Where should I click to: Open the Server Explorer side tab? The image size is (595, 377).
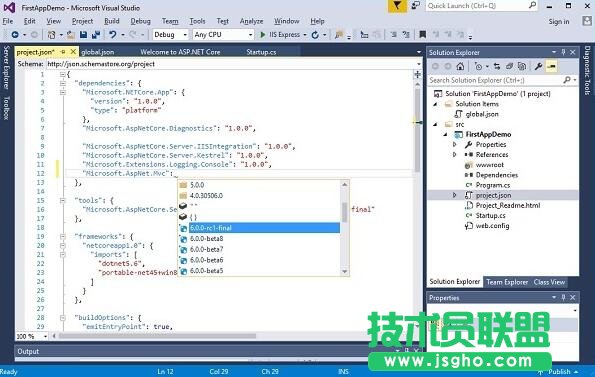click(6, 67)
